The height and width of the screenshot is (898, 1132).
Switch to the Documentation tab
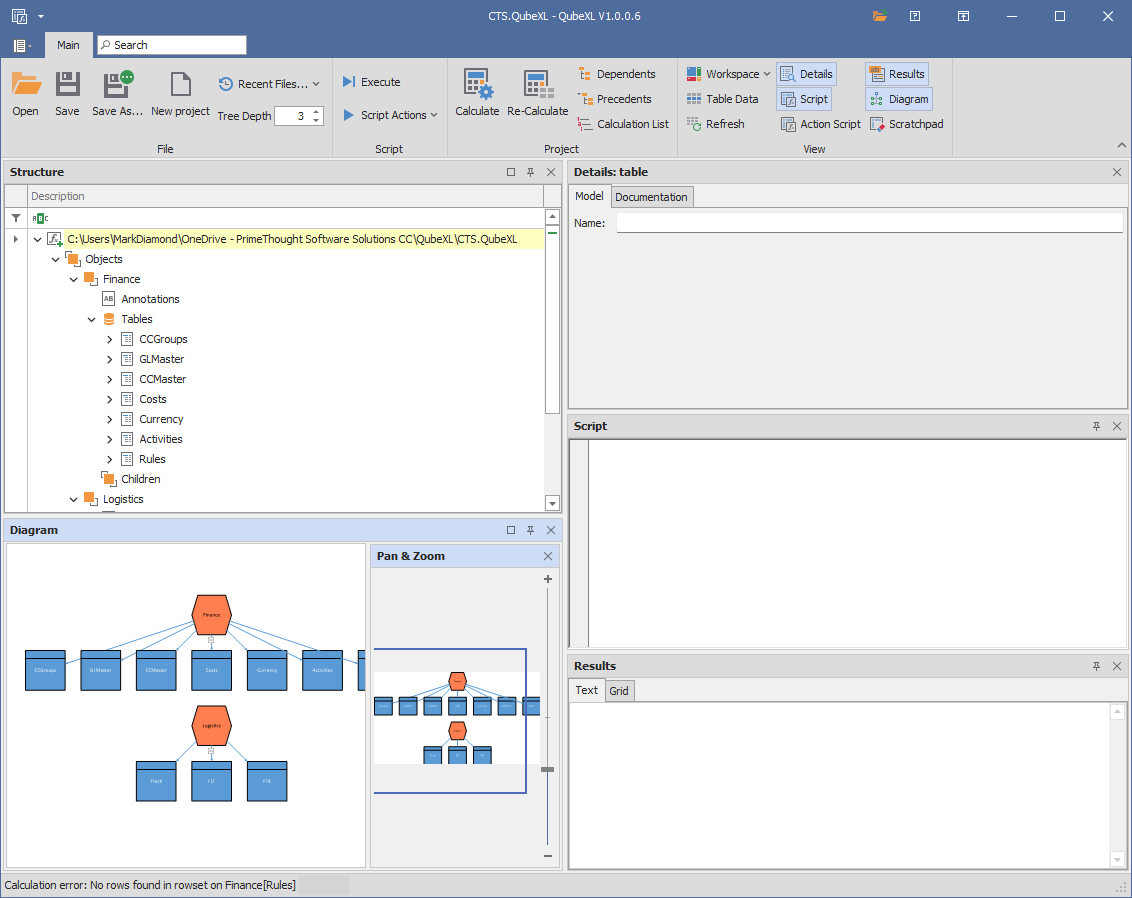coord(651,197)
